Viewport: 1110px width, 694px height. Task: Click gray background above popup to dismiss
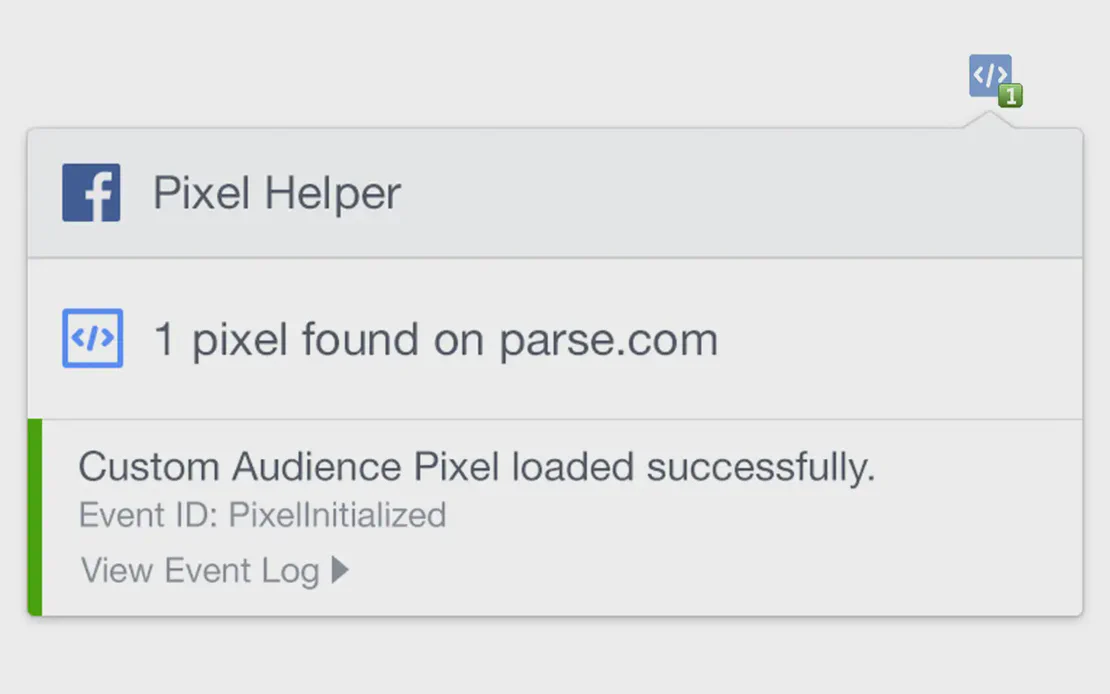(x=500, y=60)
